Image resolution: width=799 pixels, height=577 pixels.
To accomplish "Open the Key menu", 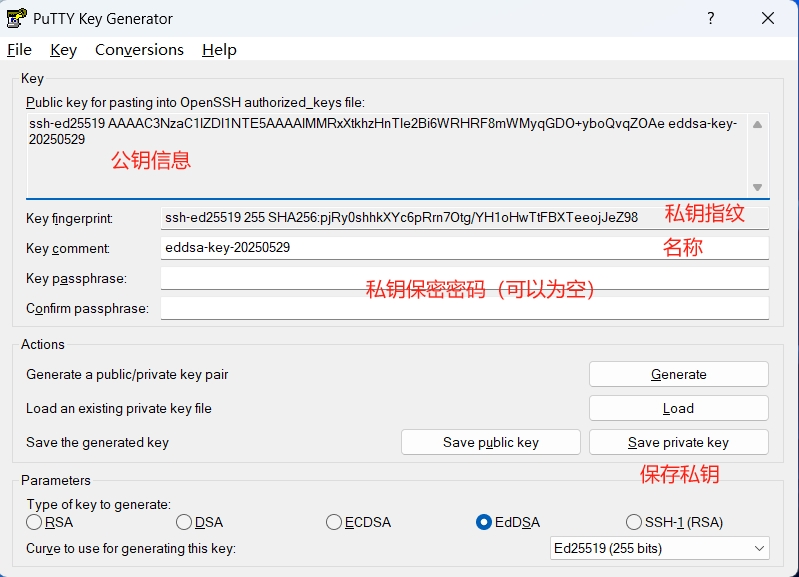I will click(x=63, y=49).
